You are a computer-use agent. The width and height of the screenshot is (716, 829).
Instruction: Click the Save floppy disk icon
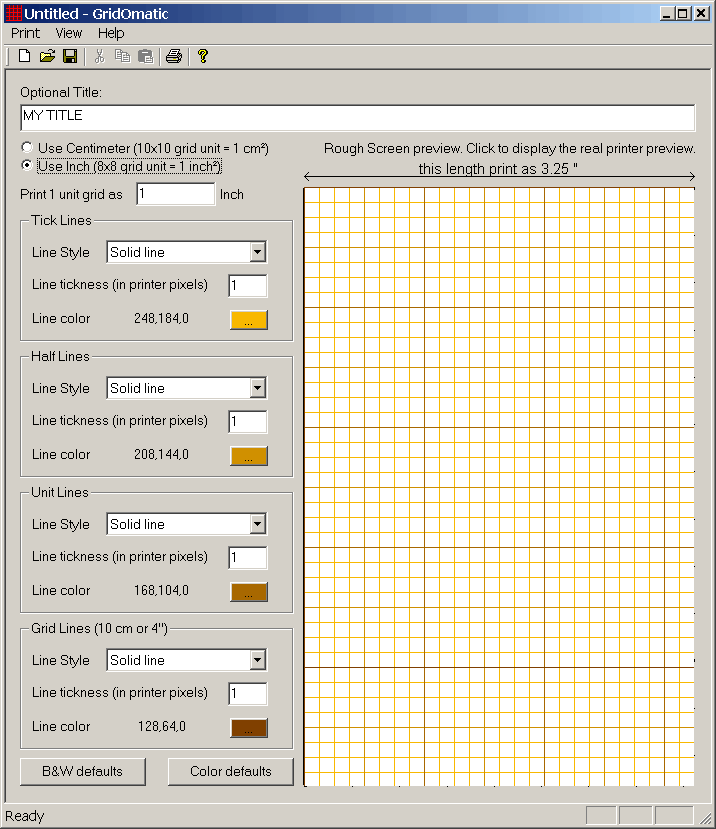(70, 57)
